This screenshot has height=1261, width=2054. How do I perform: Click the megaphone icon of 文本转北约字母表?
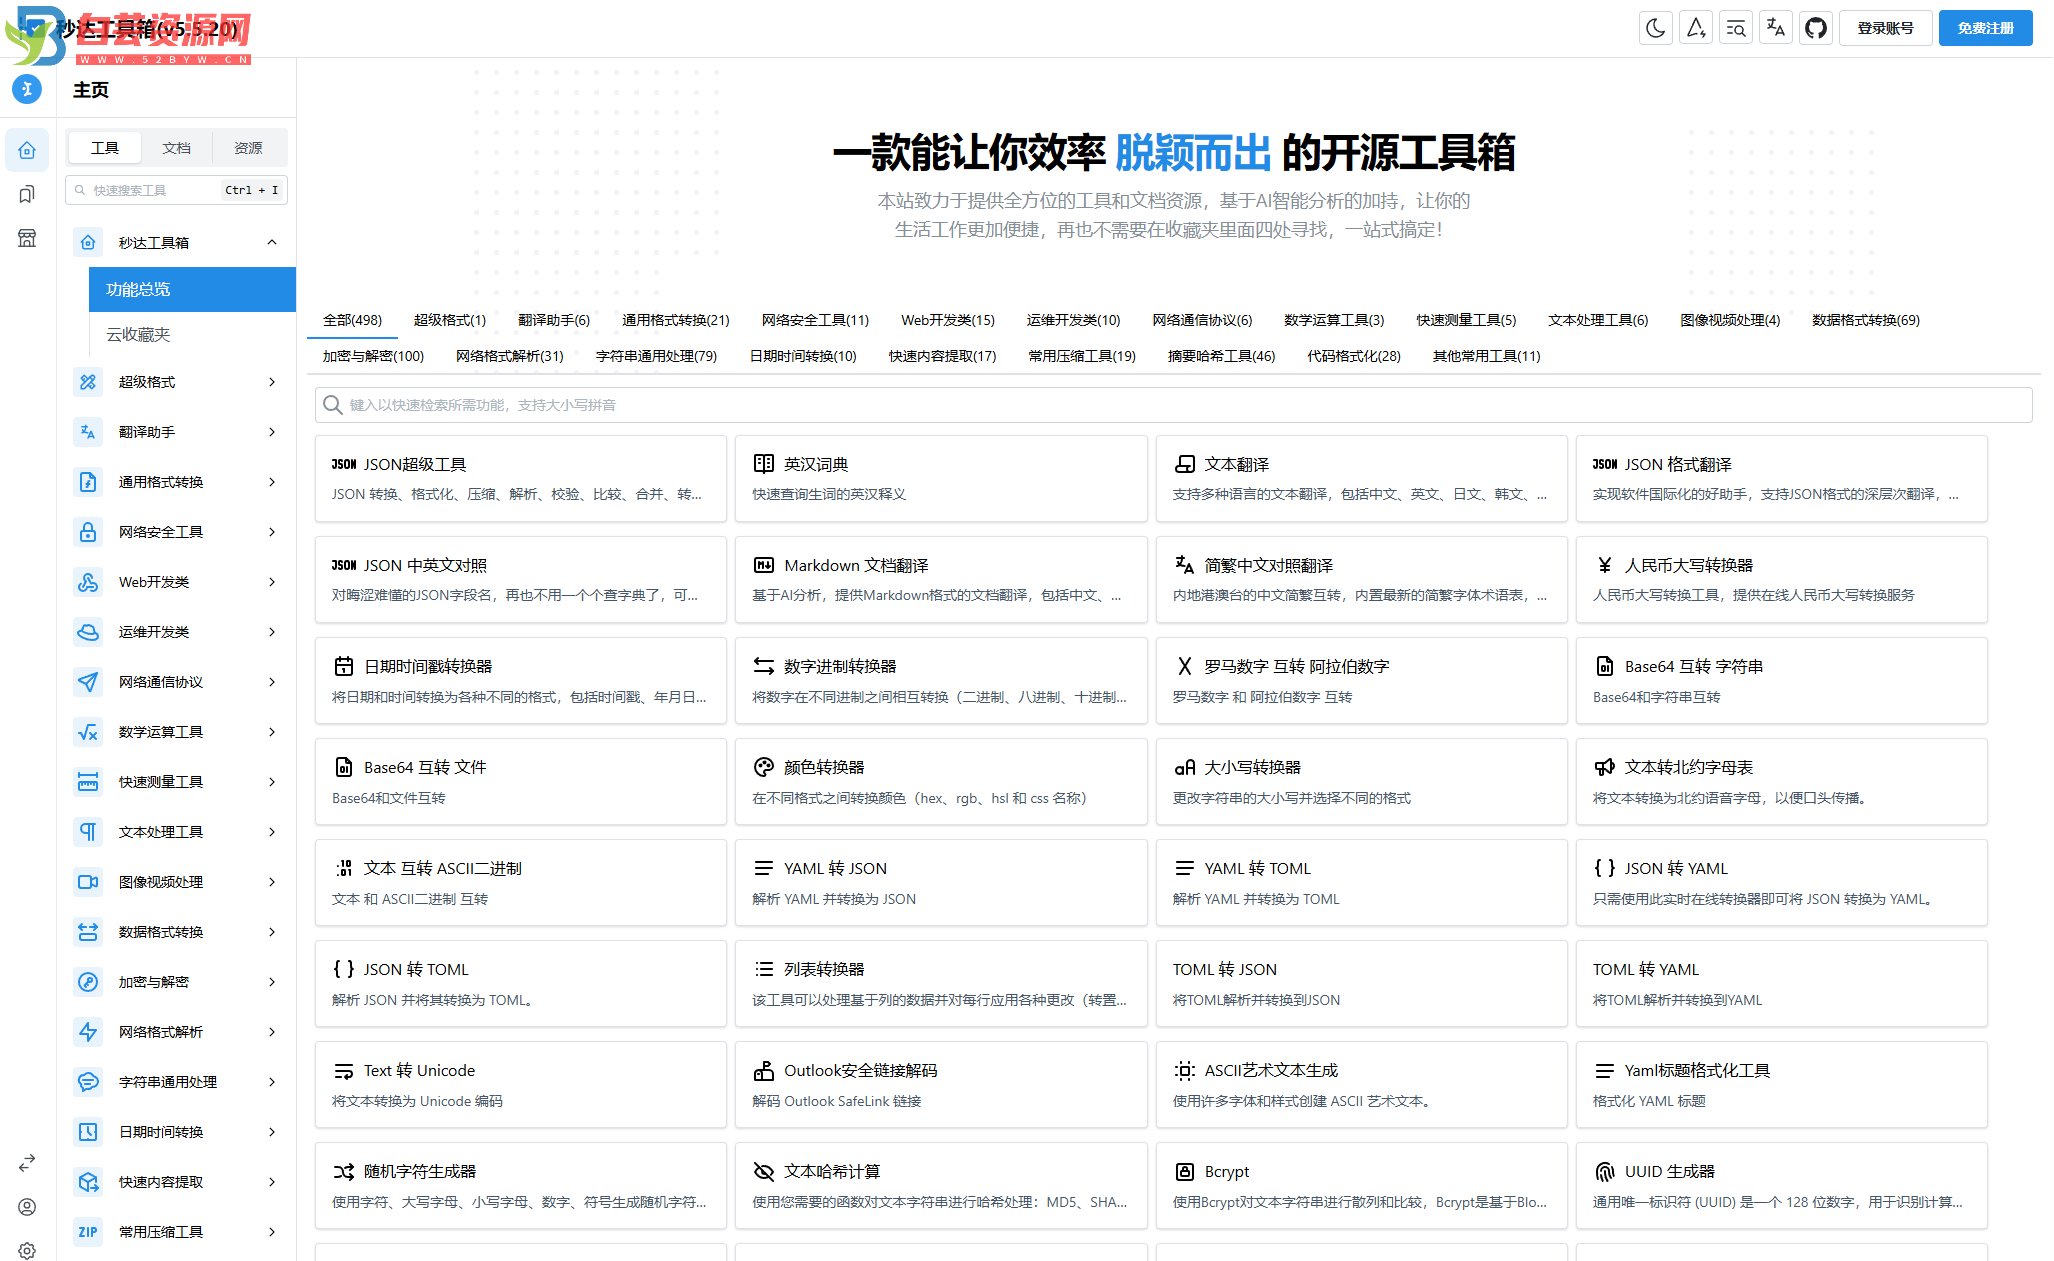(1605, 767)
